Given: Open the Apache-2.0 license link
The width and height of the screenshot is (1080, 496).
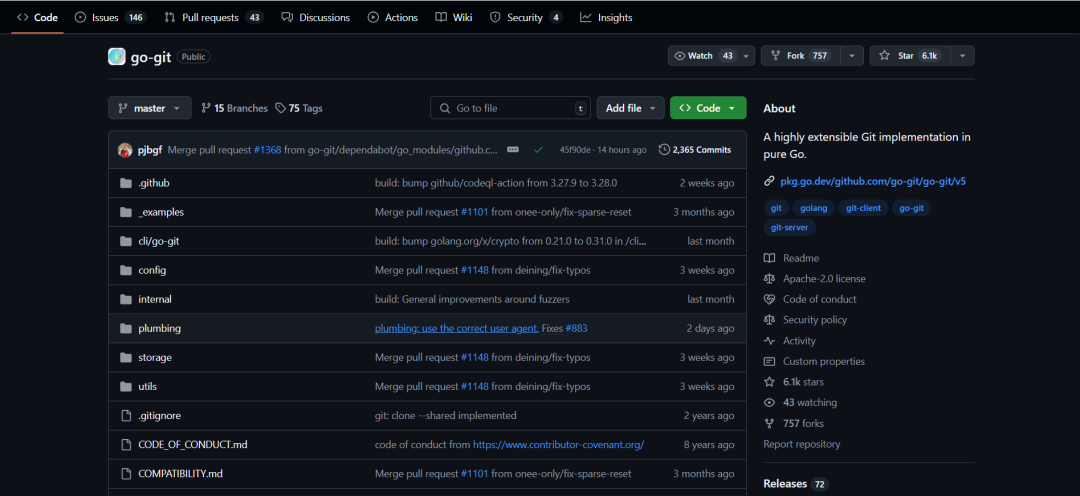Looking at the screenshot, I should 815,278.
